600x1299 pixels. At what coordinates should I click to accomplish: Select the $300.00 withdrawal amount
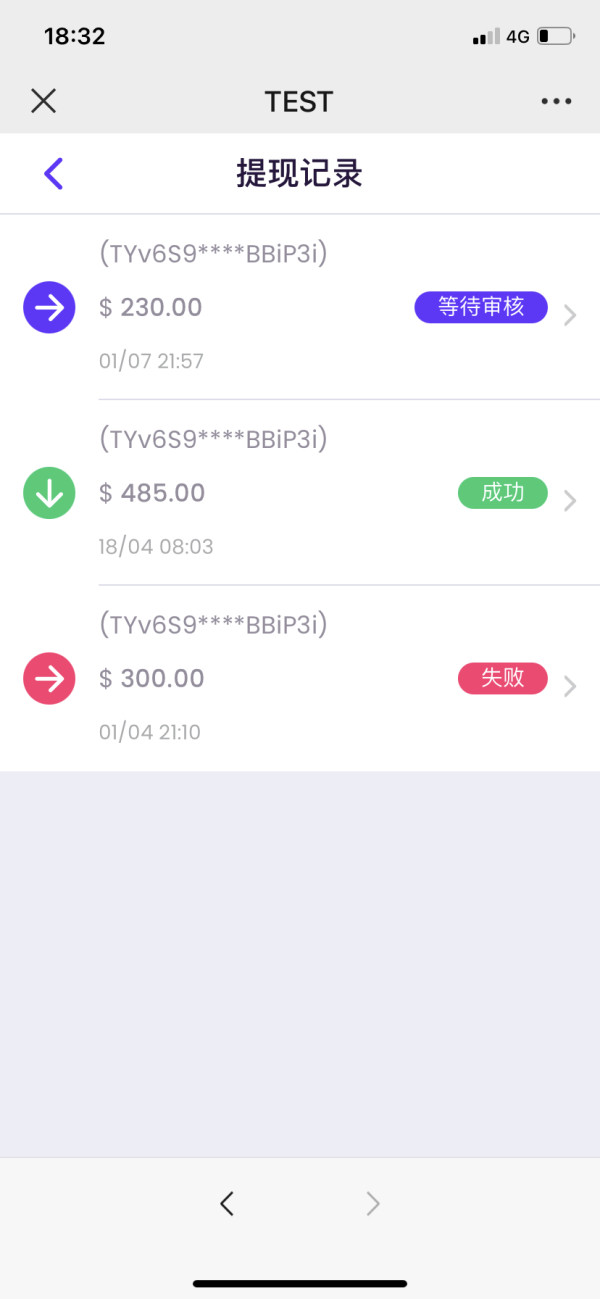(x=152, y=679)
